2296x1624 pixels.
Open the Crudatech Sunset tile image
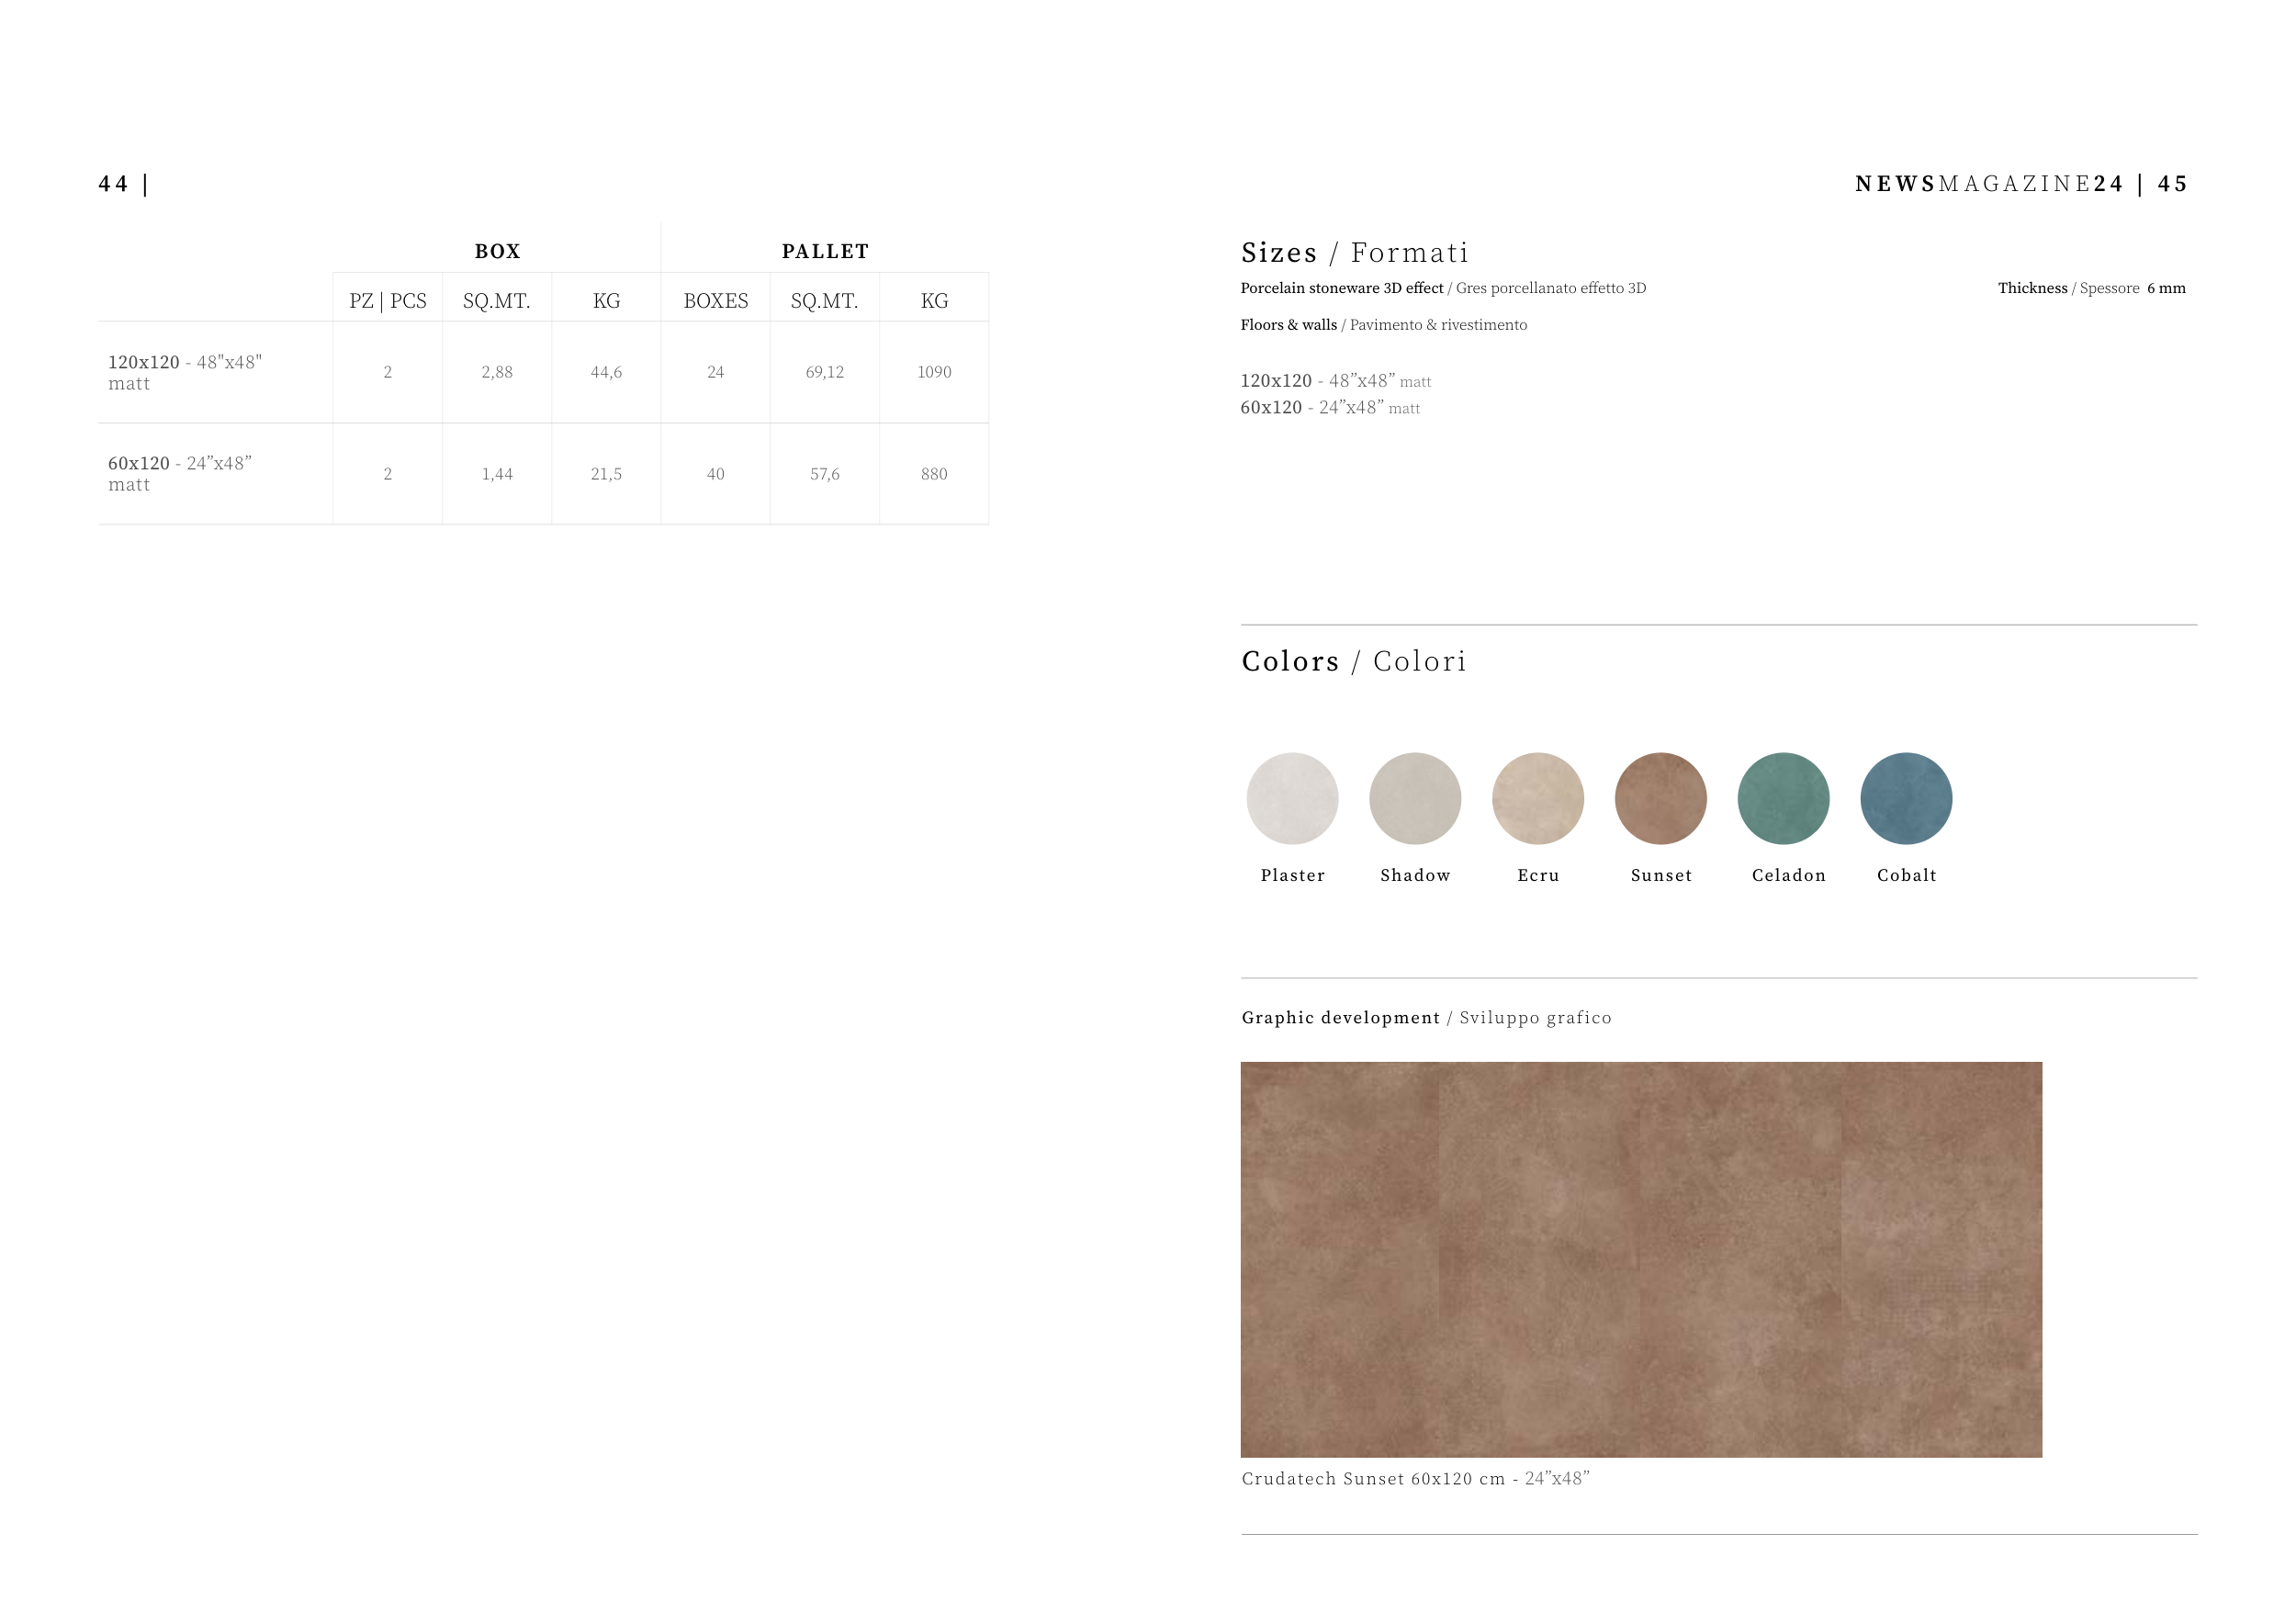pyautogui.click(x=1641, y=1259)
